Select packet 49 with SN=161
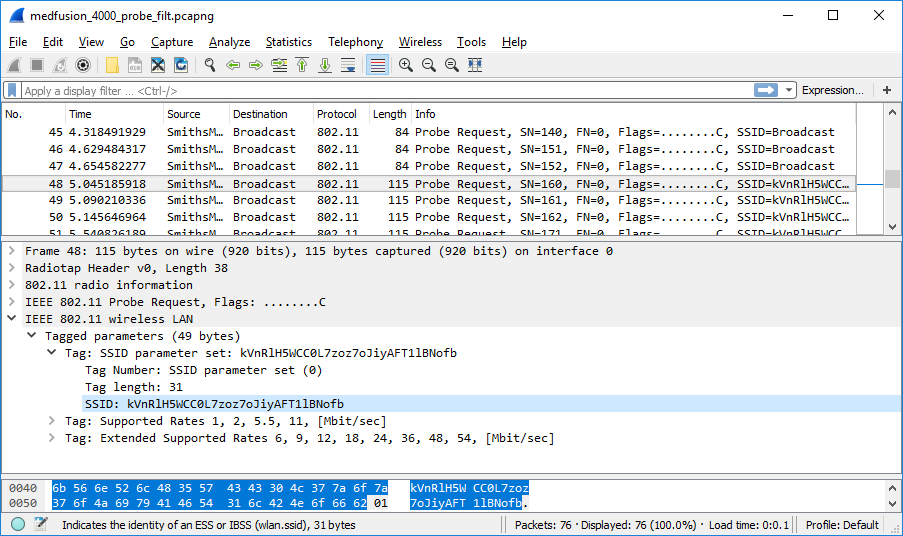 click(428, 200)
